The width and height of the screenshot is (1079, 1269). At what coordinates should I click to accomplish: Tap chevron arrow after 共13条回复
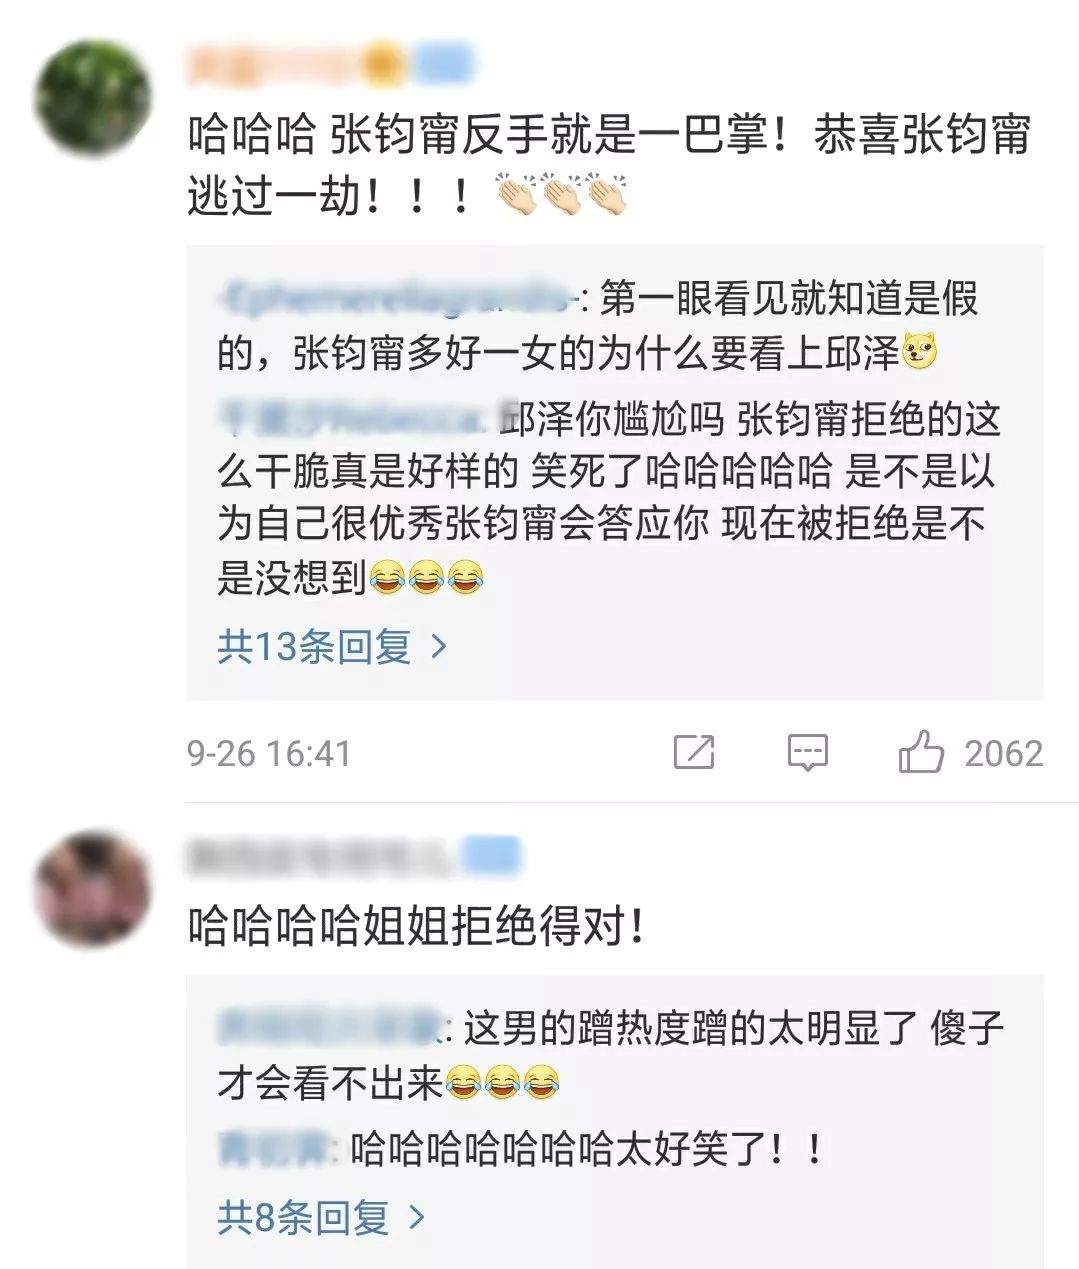(x=438, y=647)
